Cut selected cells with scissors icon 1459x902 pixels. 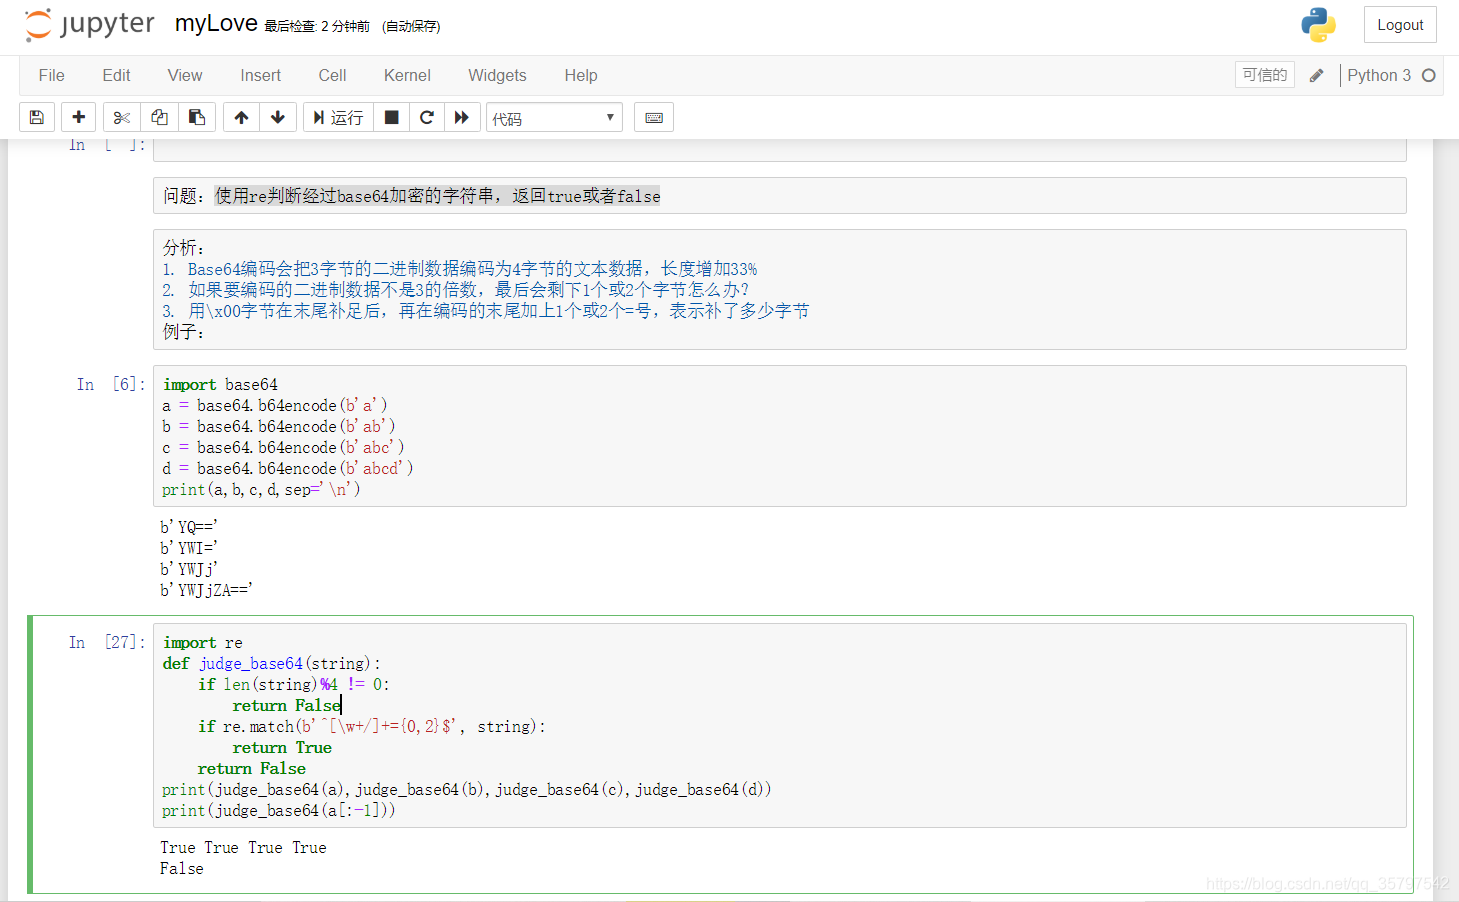tap(122, 117)
